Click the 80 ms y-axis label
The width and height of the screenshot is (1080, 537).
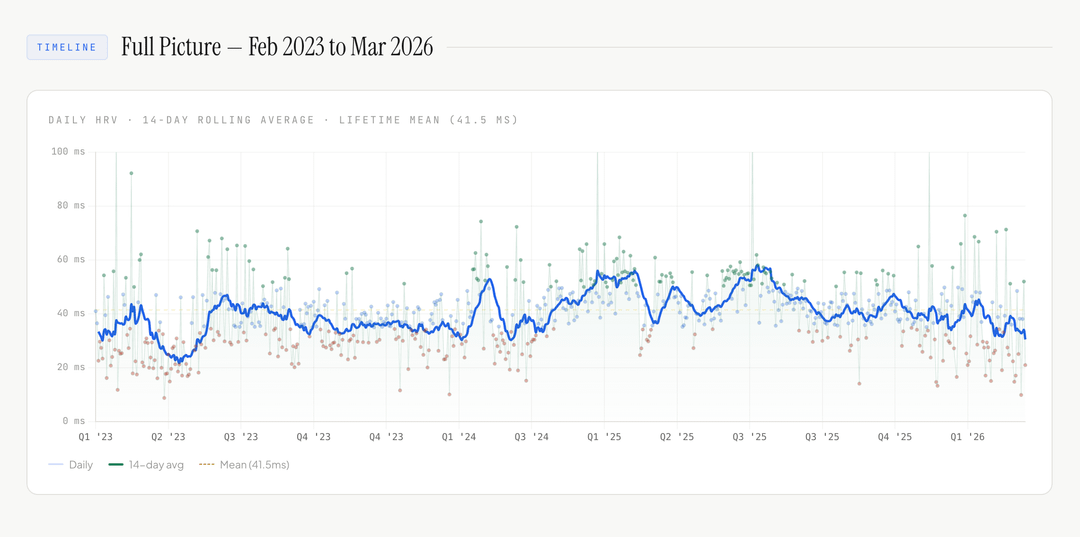(x=70, y=206)
